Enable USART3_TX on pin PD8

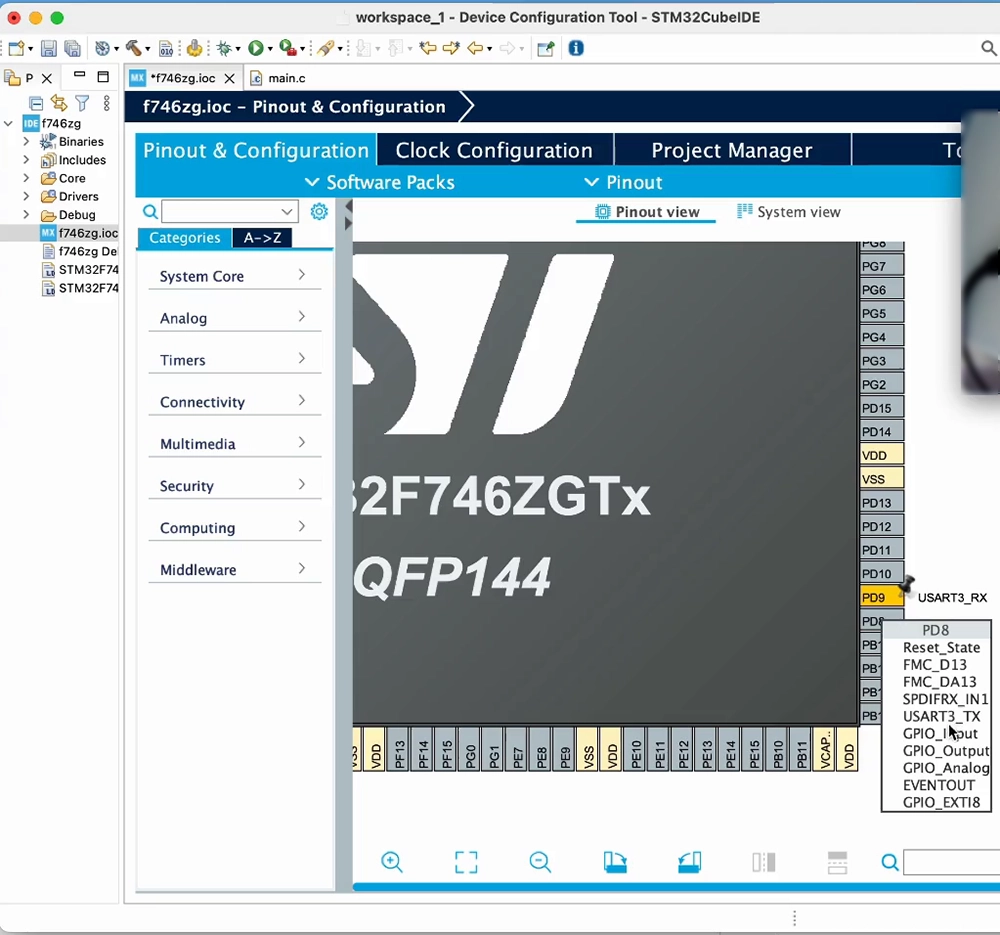click(941, 715)
